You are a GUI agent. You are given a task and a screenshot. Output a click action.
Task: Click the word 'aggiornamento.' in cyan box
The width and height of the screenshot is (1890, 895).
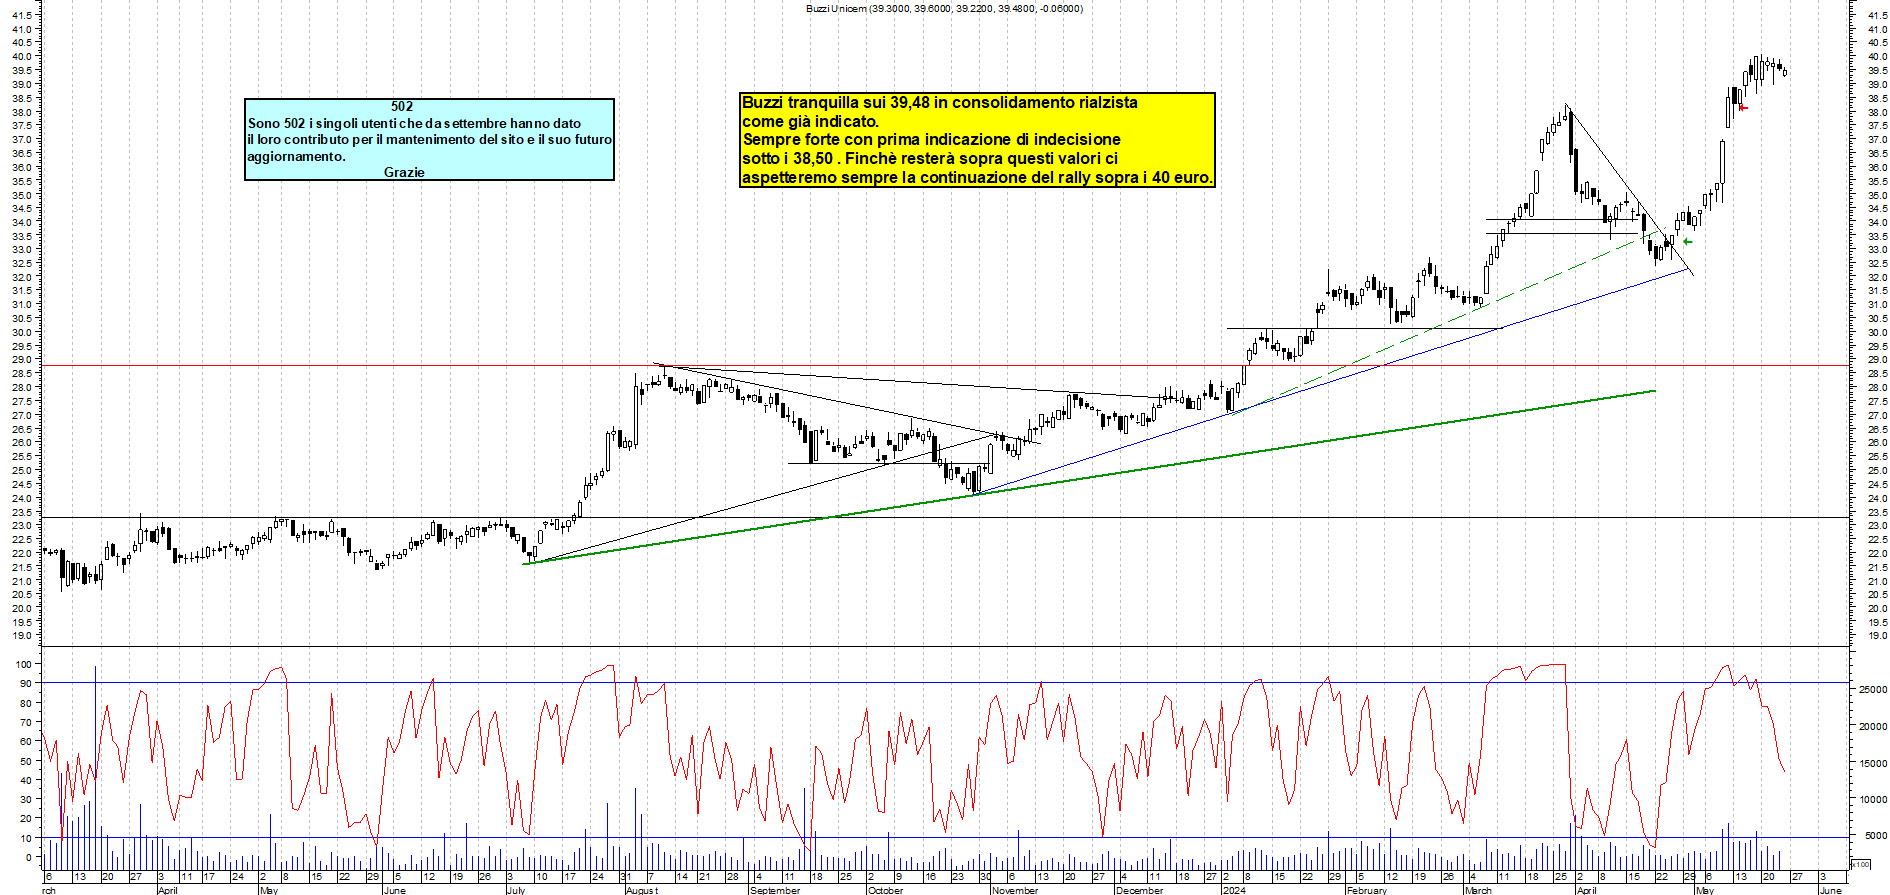coord(296,156)
